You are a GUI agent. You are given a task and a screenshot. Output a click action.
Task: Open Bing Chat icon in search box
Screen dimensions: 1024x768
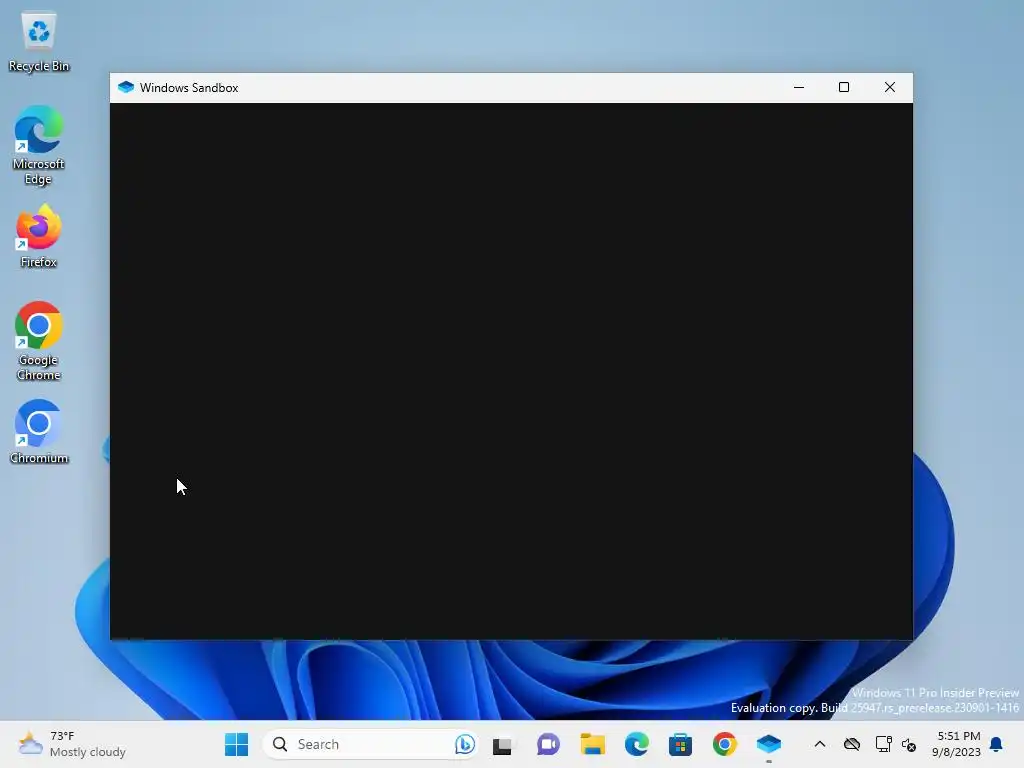464,744
